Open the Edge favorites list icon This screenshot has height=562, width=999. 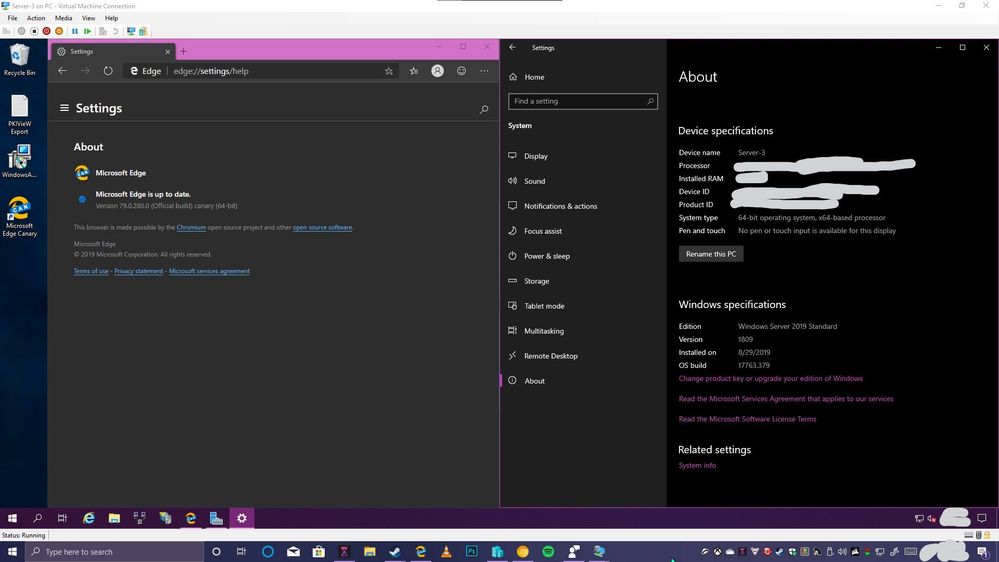click(414, 71)
